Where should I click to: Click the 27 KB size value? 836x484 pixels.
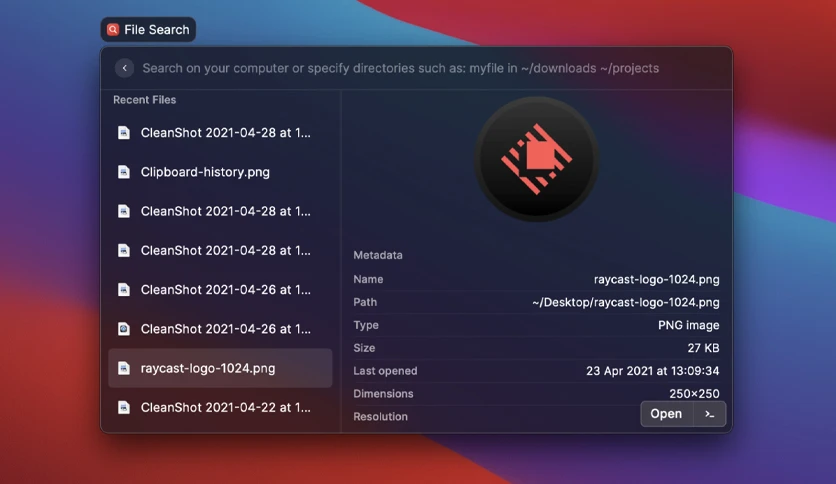[x=703, y=348]
